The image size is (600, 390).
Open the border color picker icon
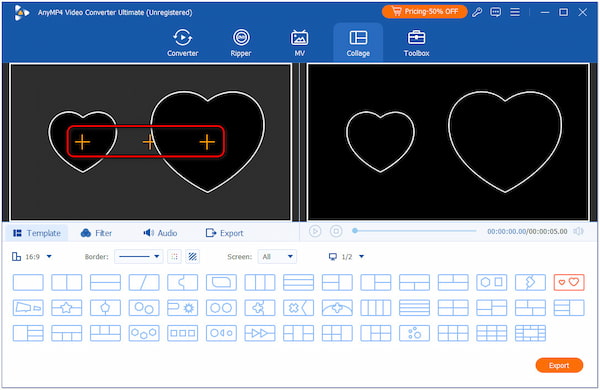click(174, 256)
